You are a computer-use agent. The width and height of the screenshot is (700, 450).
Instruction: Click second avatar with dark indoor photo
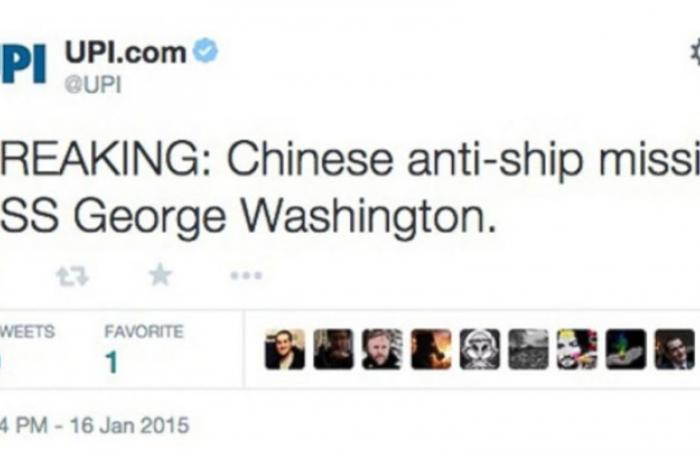pyautogui.click(x=333, y=349)
